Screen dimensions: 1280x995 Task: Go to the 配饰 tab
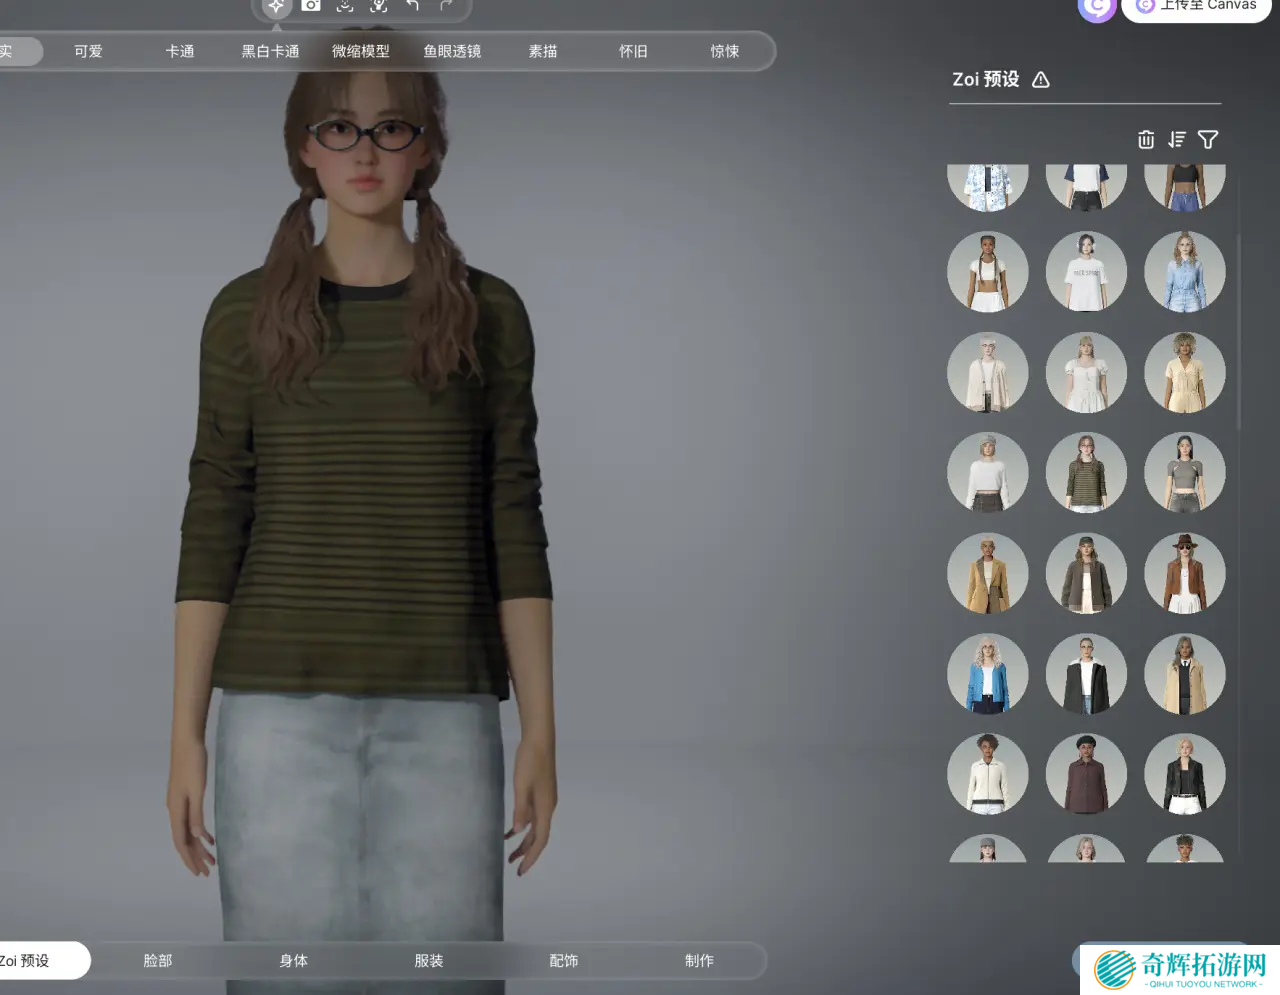click(564, 961)
